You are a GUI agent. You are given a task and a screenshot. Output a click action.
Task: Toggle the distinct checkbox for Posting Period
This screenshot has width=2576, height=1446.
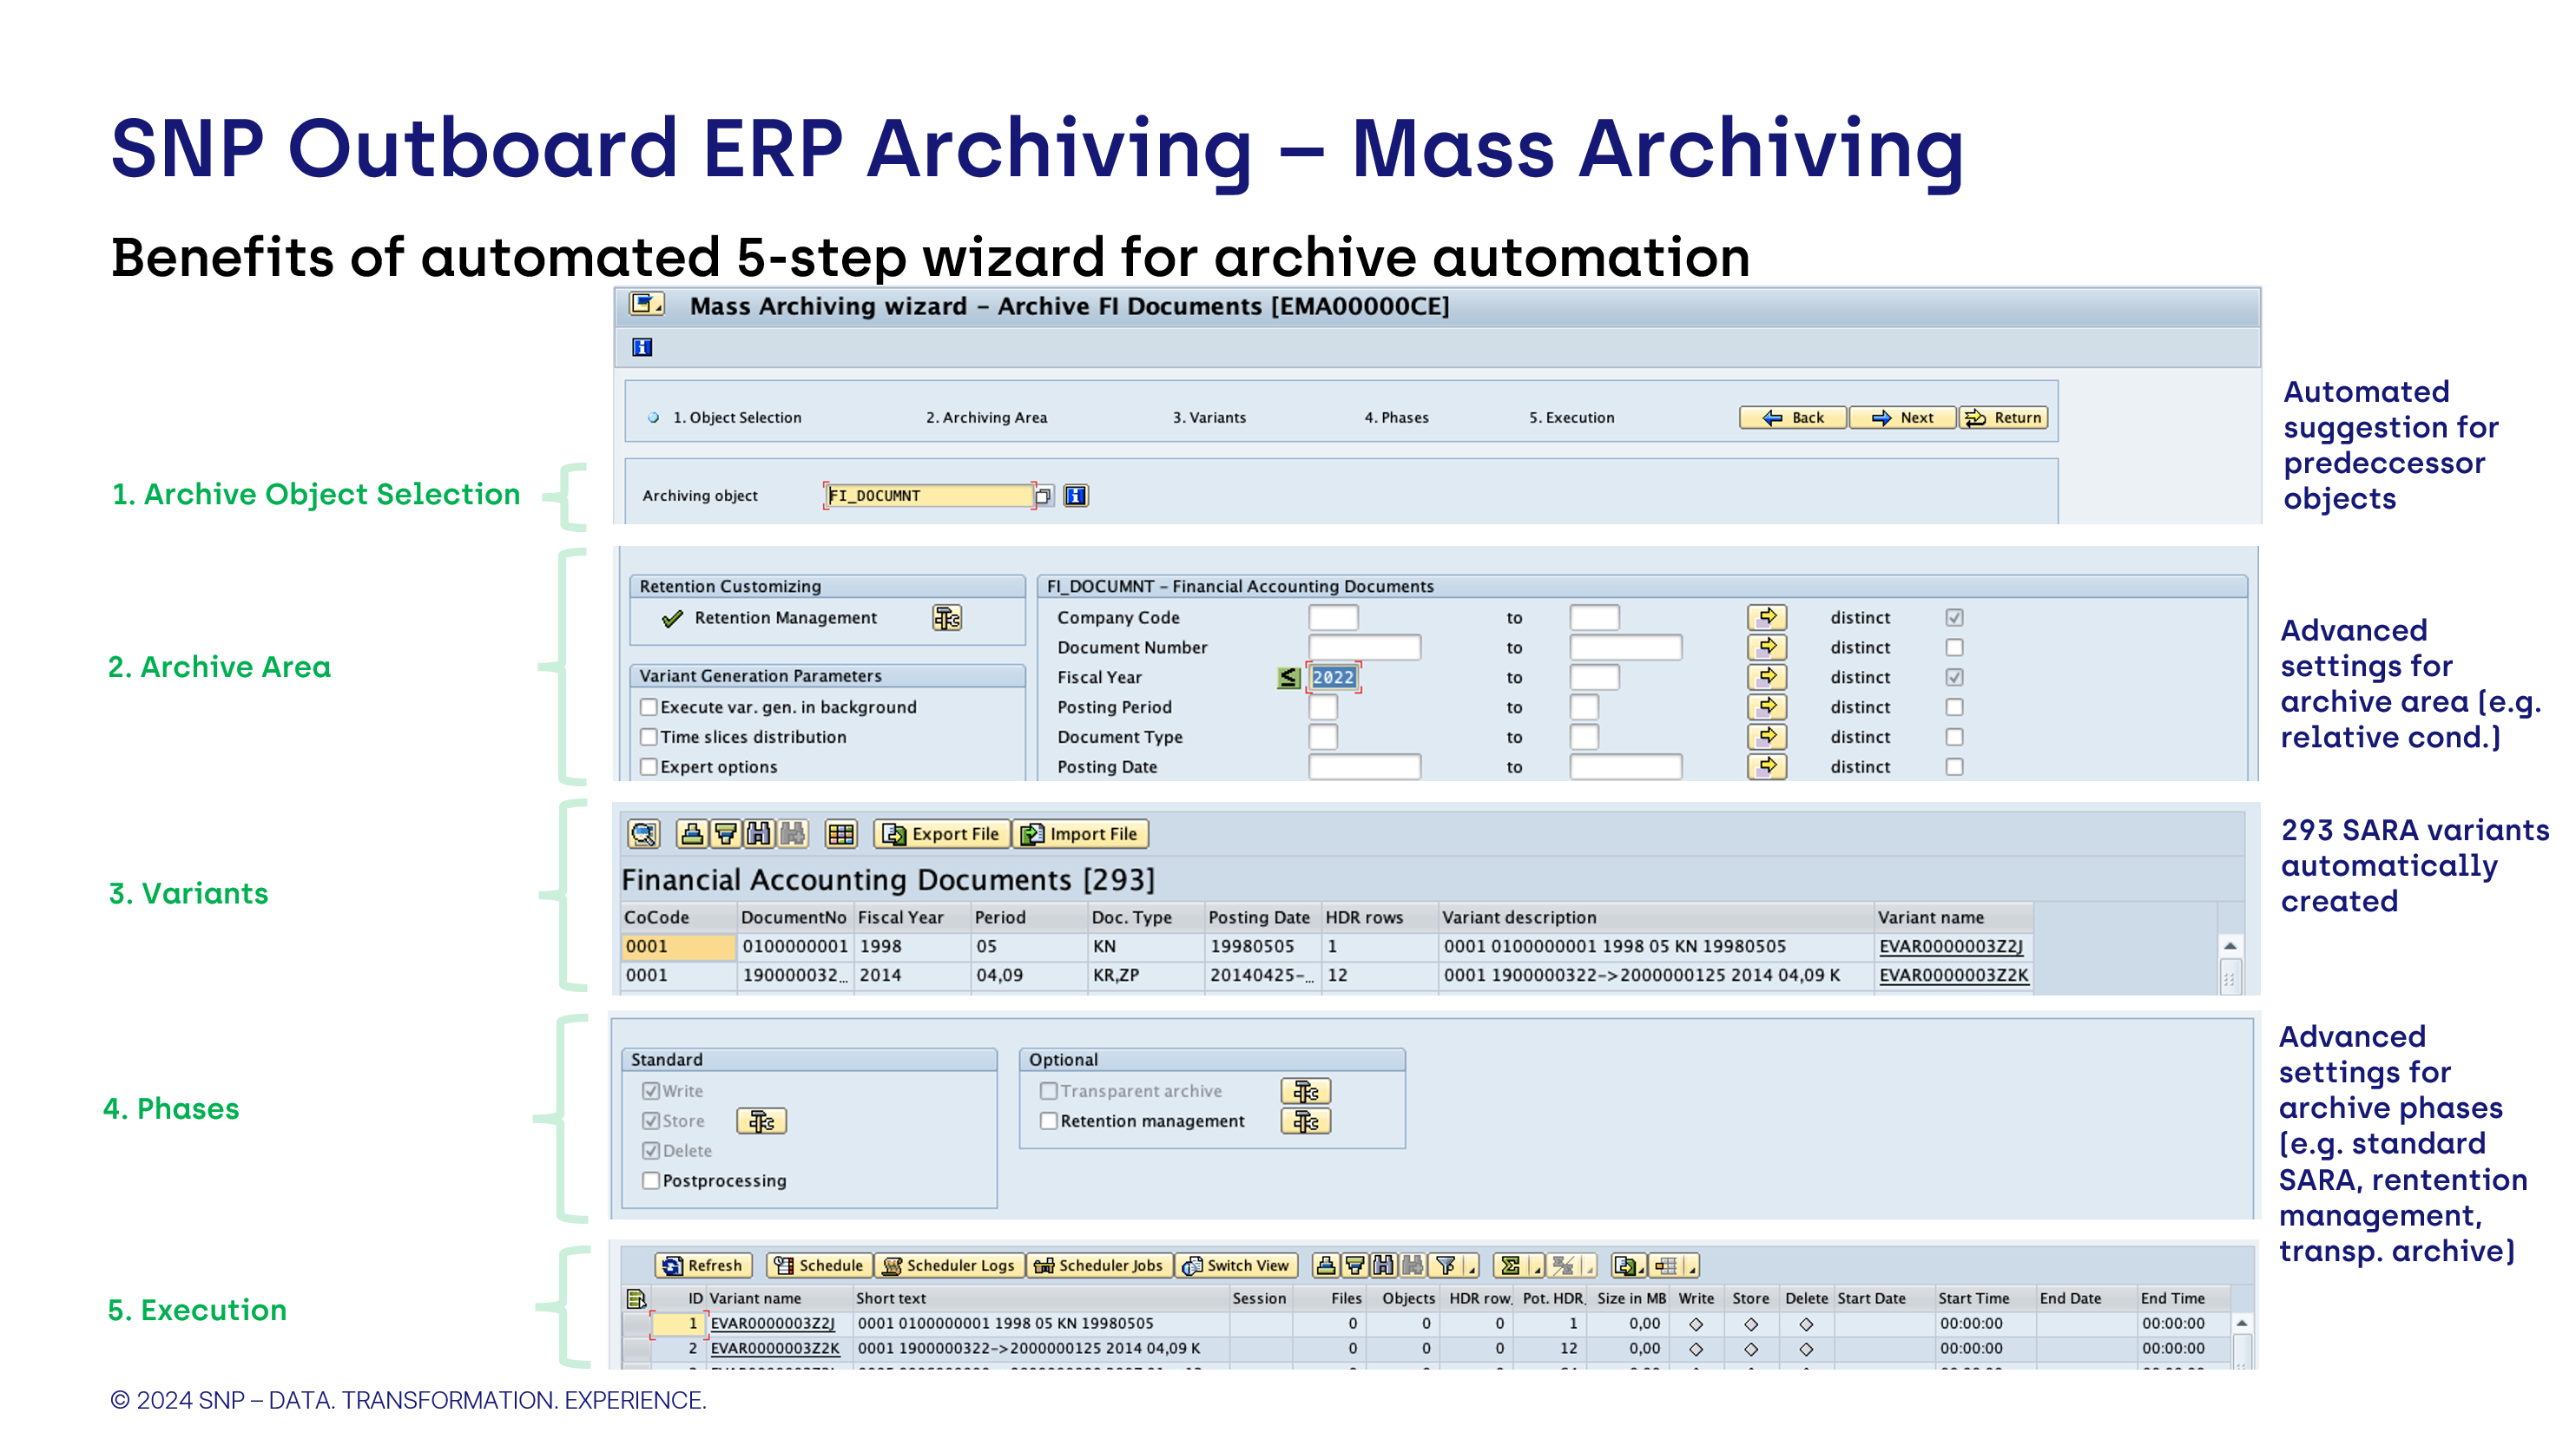pos(1954,707)
